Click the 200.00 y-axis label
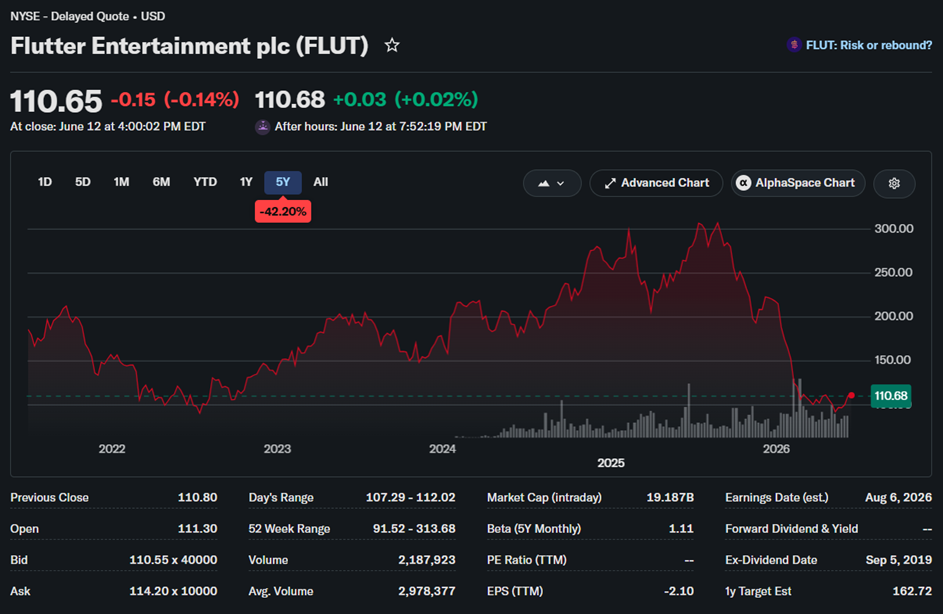 894,316
